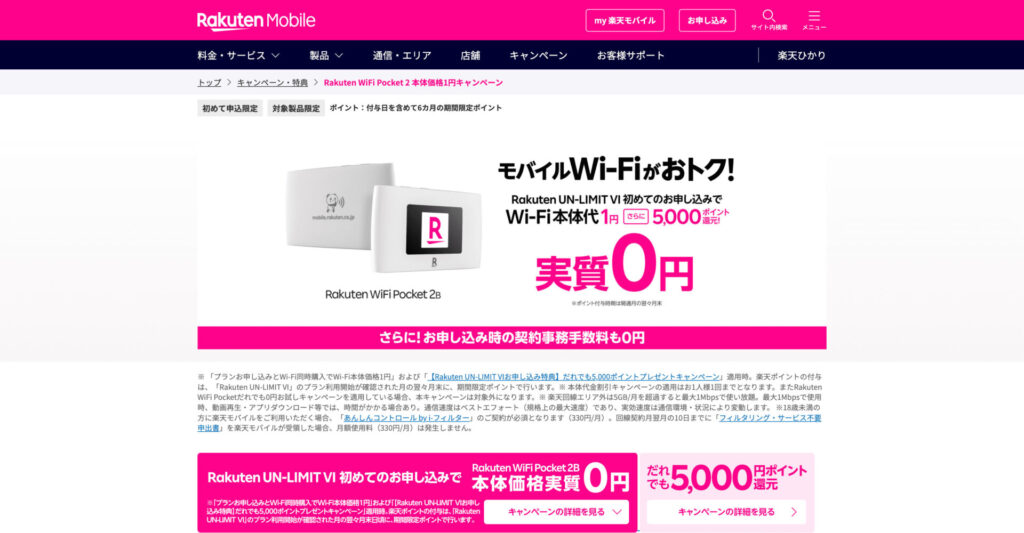
Task: Expand キャンペーンの詳細を見る in the 0円 banner
Action: [x=556, y=512]
